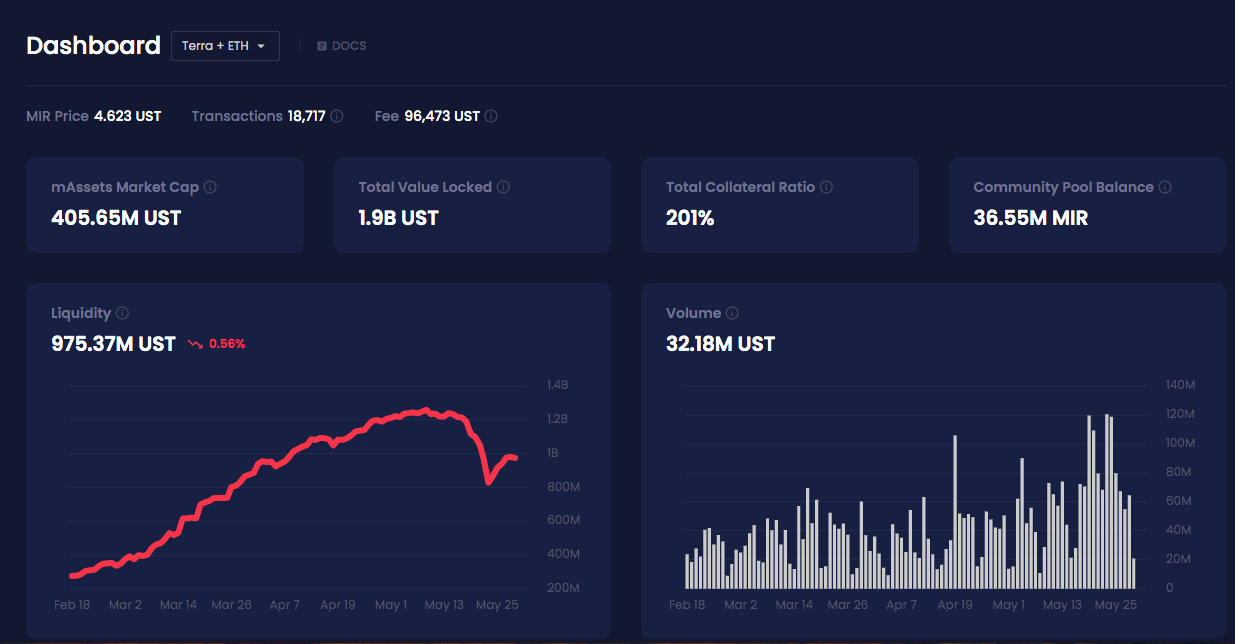Open the Terra + ETH network dropdown

tap(225, 46)
